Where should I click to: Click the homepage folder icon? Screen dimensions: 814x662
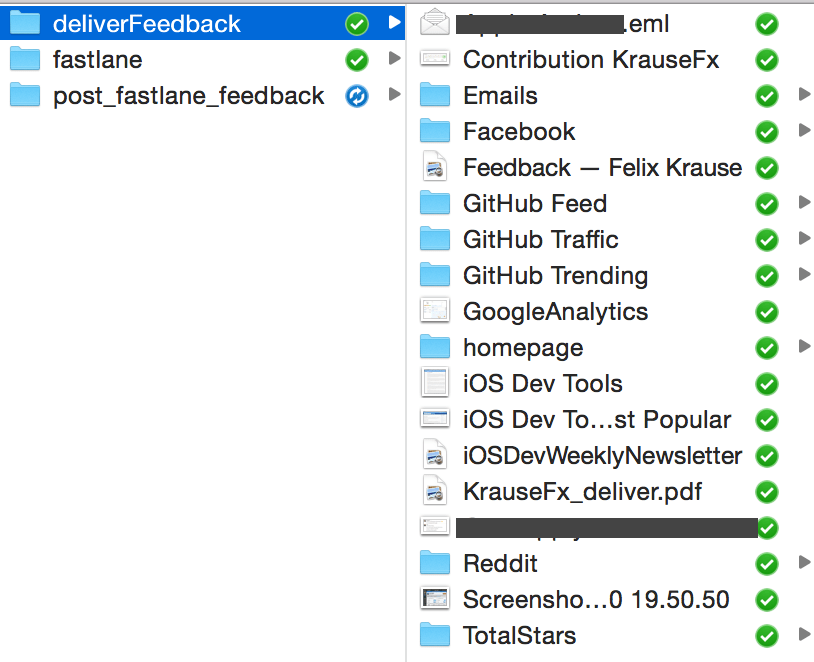click(435, 347)
